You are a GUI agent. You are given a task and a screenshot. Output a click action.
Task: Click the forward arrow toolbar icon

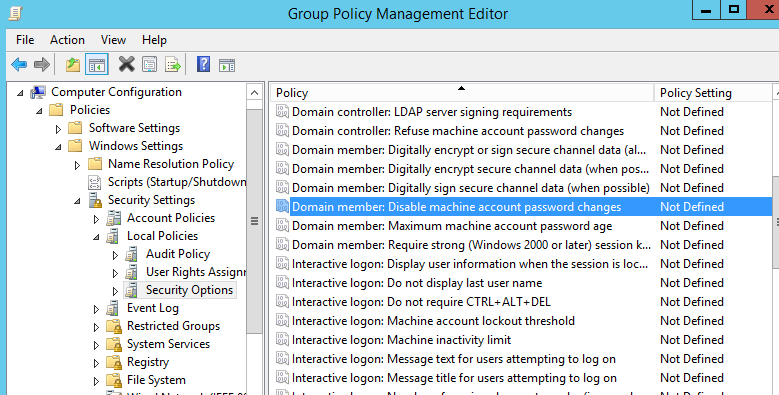(42, 65)
